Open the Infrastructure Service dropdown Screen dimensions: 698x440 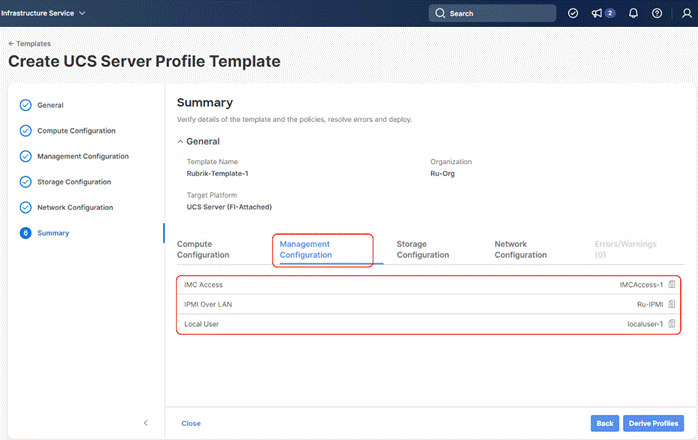pos(43,13)
